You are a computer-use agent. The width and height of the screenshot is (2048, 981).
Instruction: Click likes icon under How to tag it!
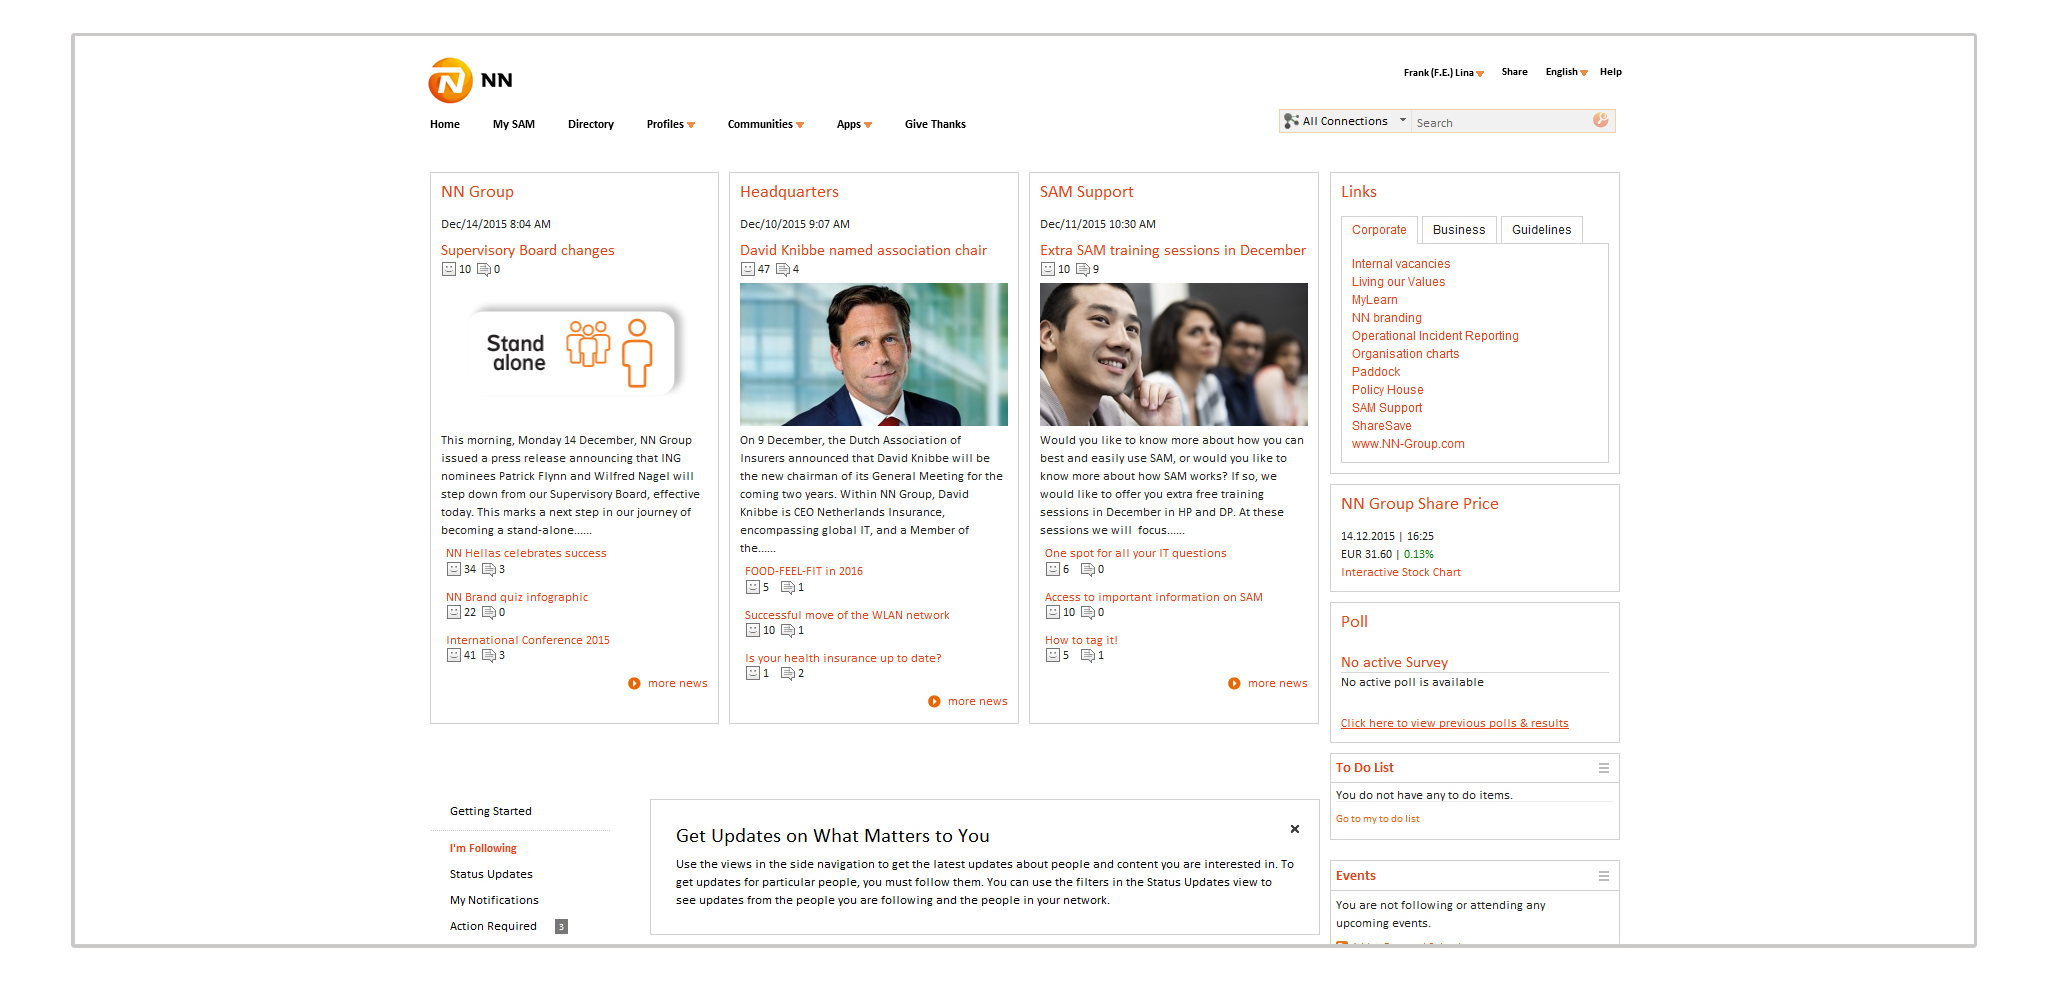[x=1053, y=655]
